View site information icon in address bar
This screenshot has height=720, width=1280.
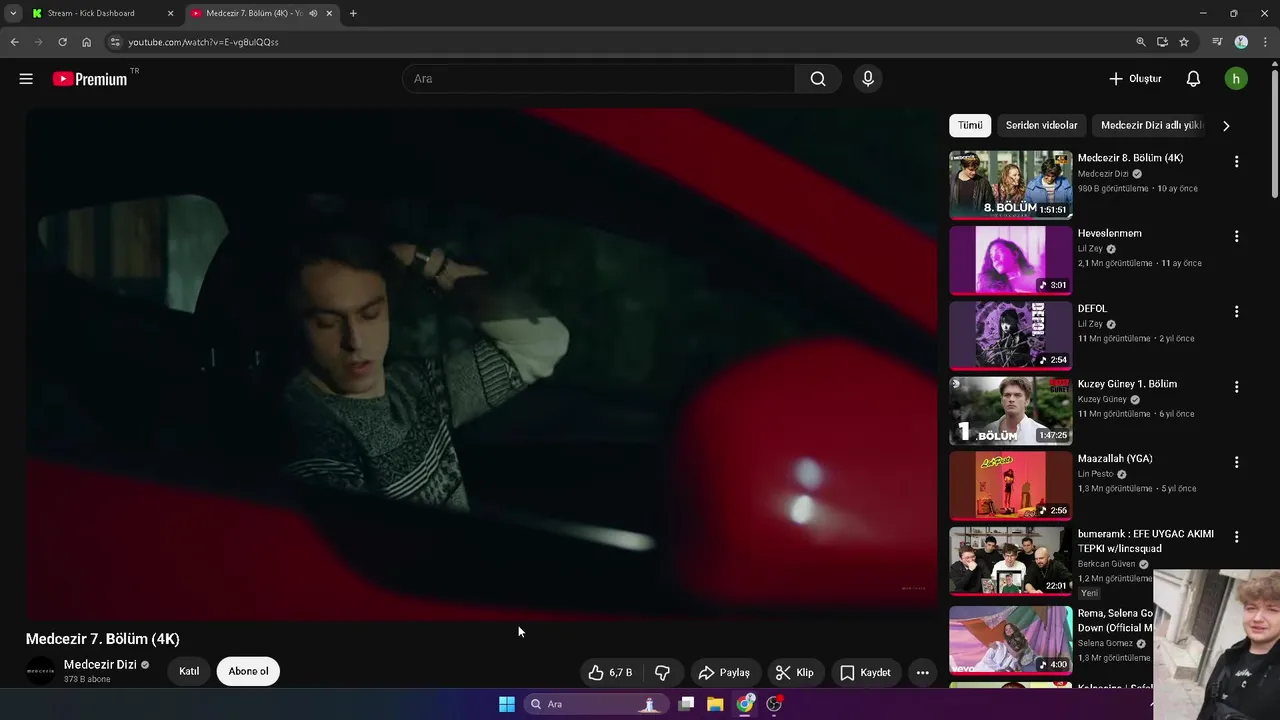point(115,42)
